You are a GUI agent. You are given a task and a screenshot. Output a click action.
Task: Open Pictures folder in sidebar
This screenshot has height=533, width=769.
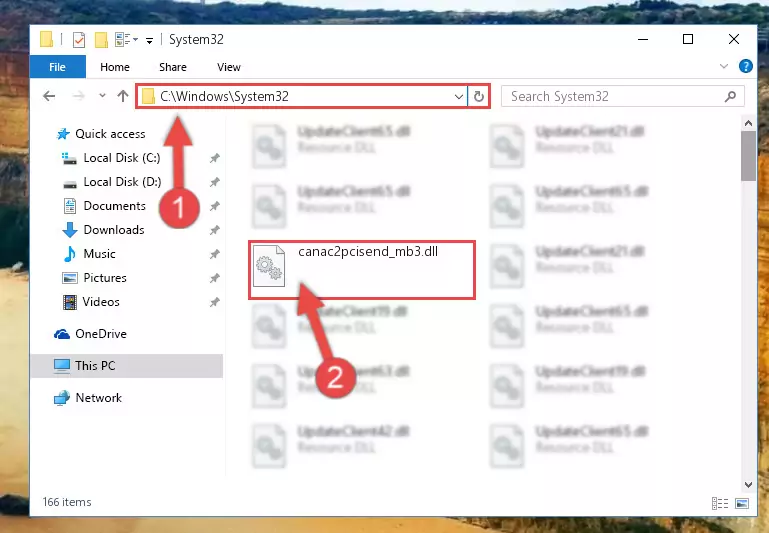(x=105, y=278)
